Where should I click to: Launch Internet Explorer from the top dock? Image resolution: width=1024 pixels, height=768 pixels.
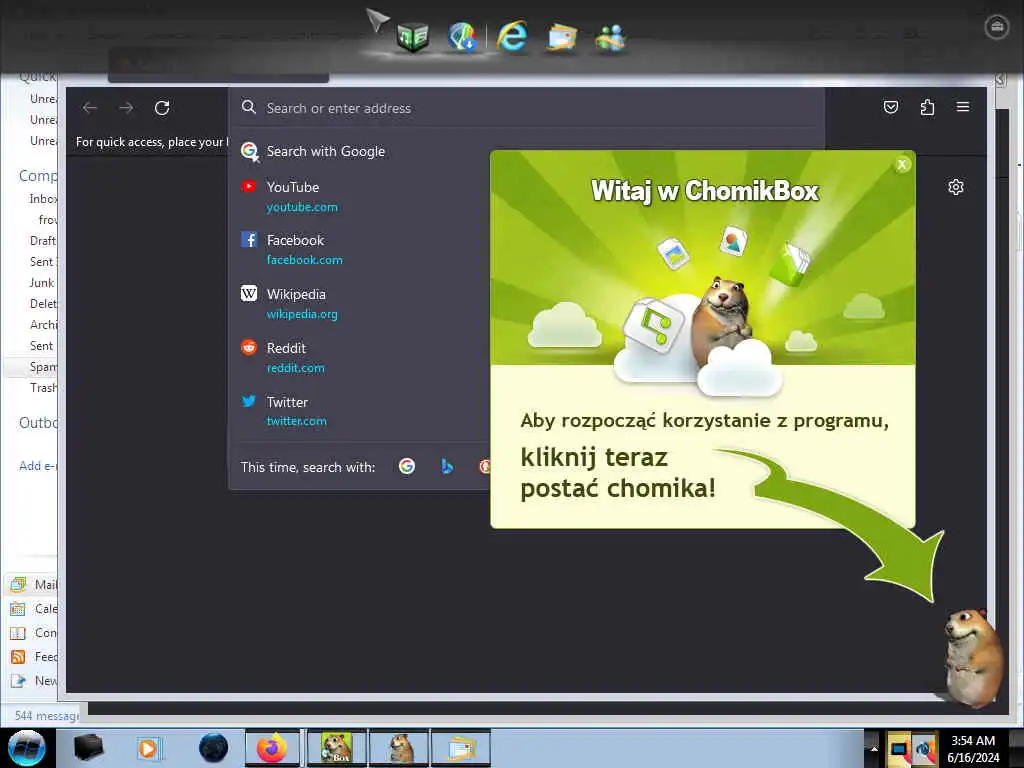[x=512, y=36]
